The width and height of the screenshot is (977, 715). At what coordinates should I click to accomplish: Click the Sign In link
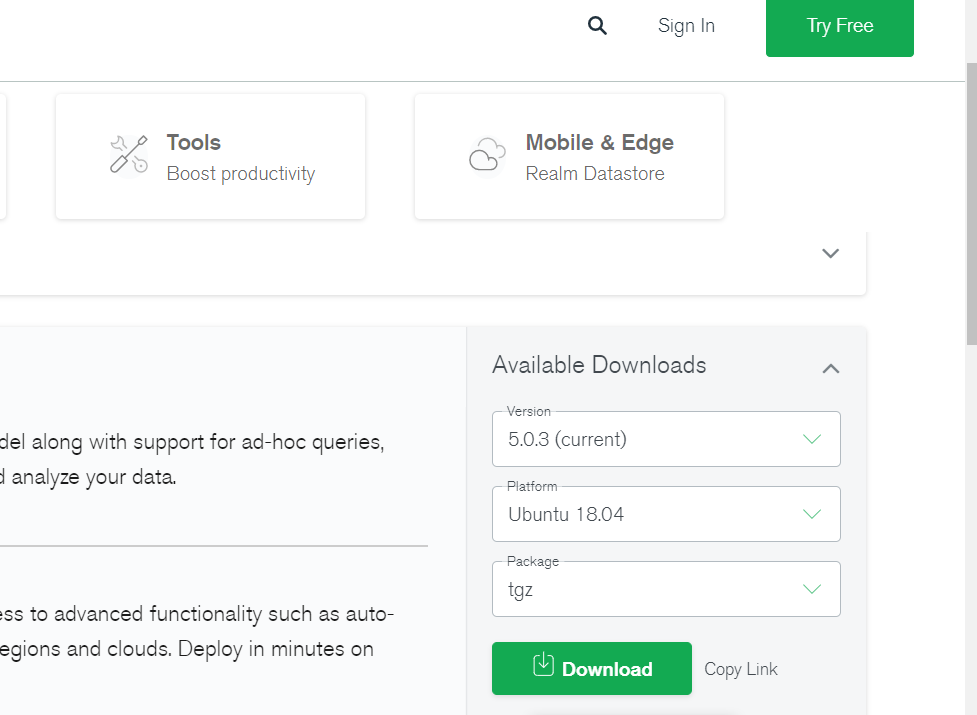pyautogui.click(x=686, y=26)
